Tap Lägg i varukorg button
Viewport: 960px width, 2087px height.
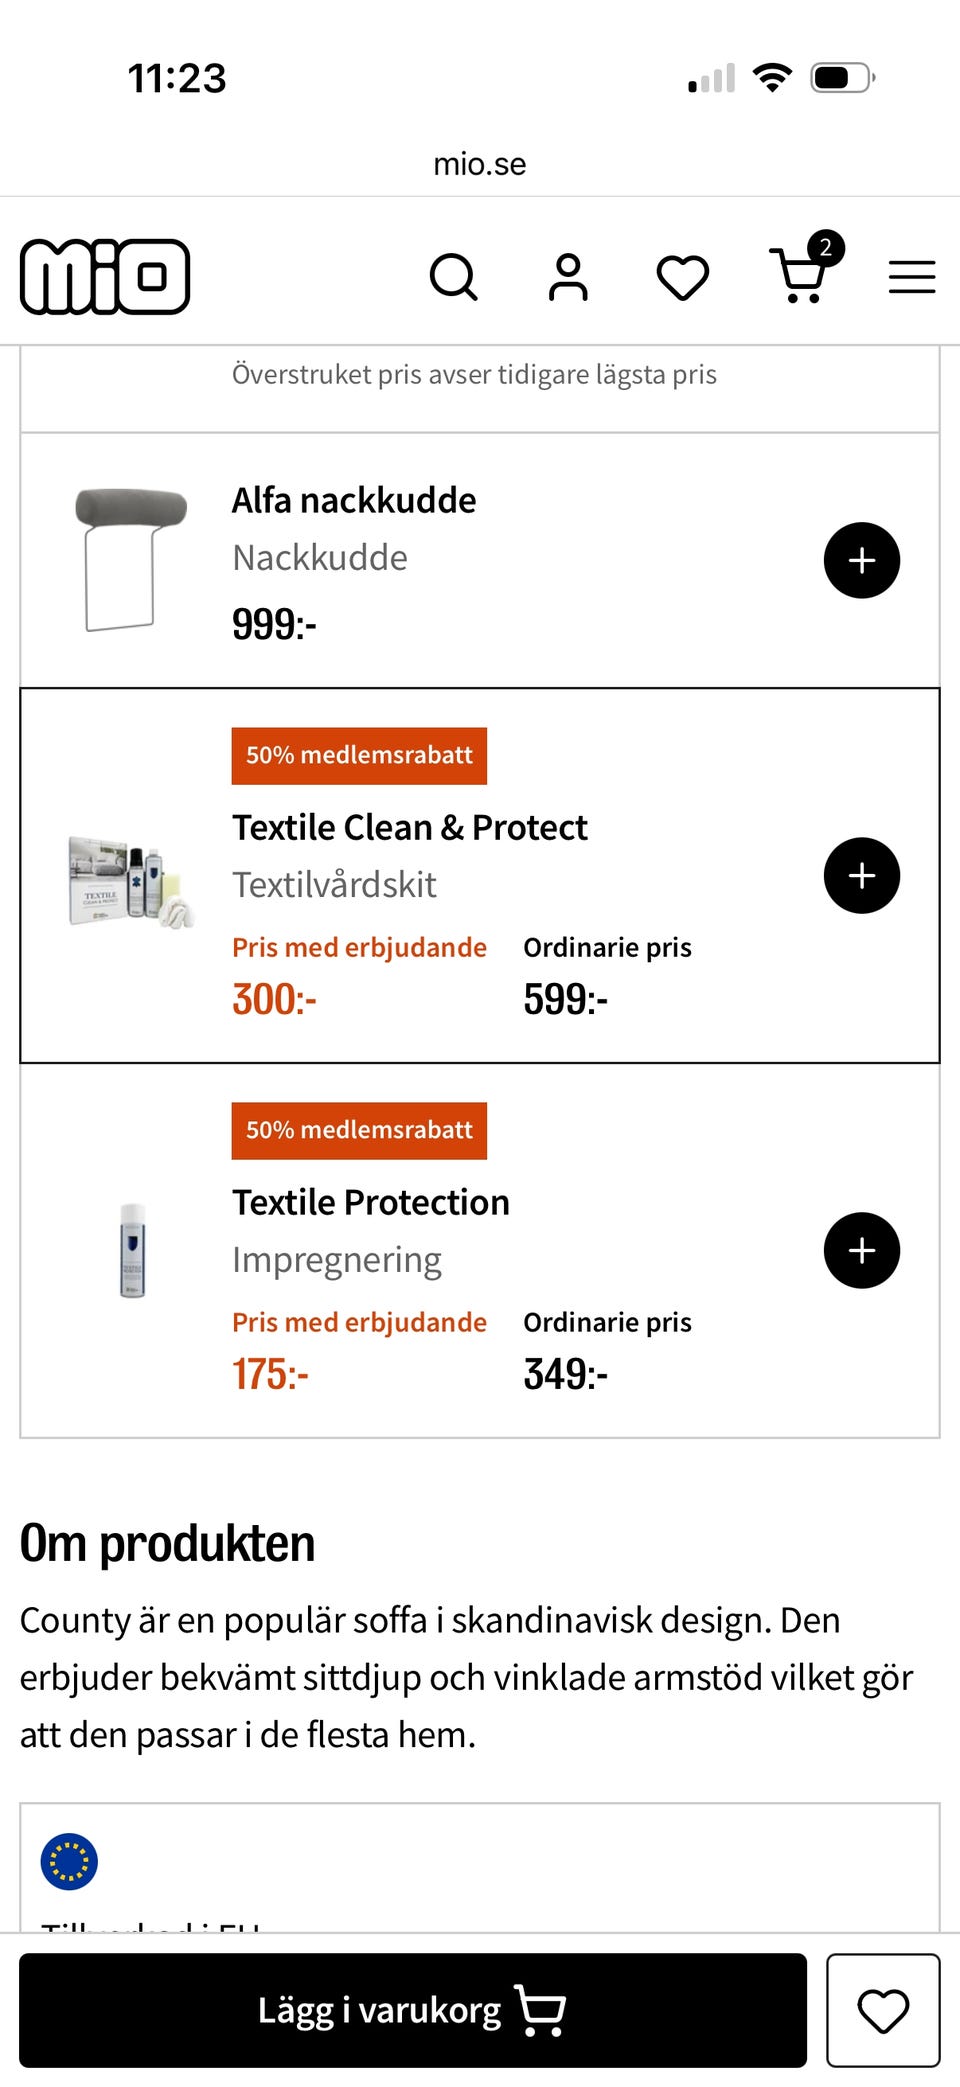(x=413, y=2010)
